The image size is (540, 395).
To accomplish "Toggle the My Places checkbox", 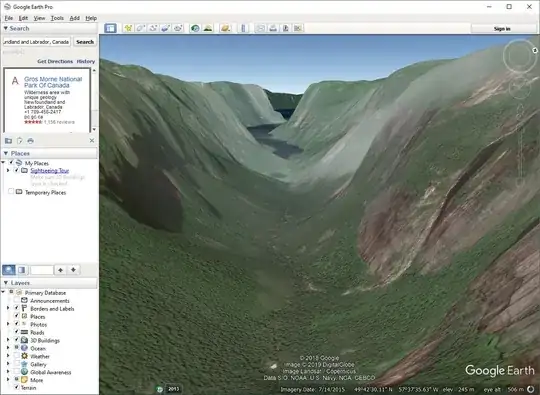I will point(11,163).
